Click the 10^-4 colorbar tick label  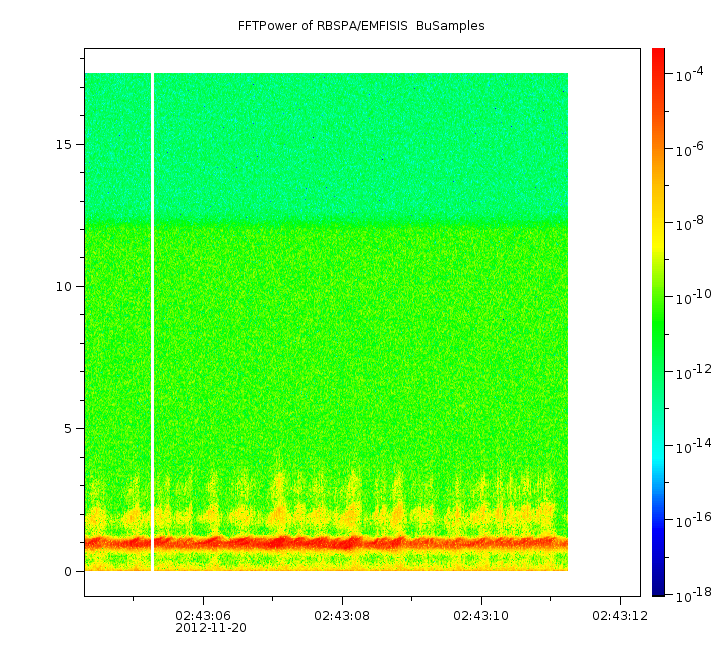tap(690, 76)
